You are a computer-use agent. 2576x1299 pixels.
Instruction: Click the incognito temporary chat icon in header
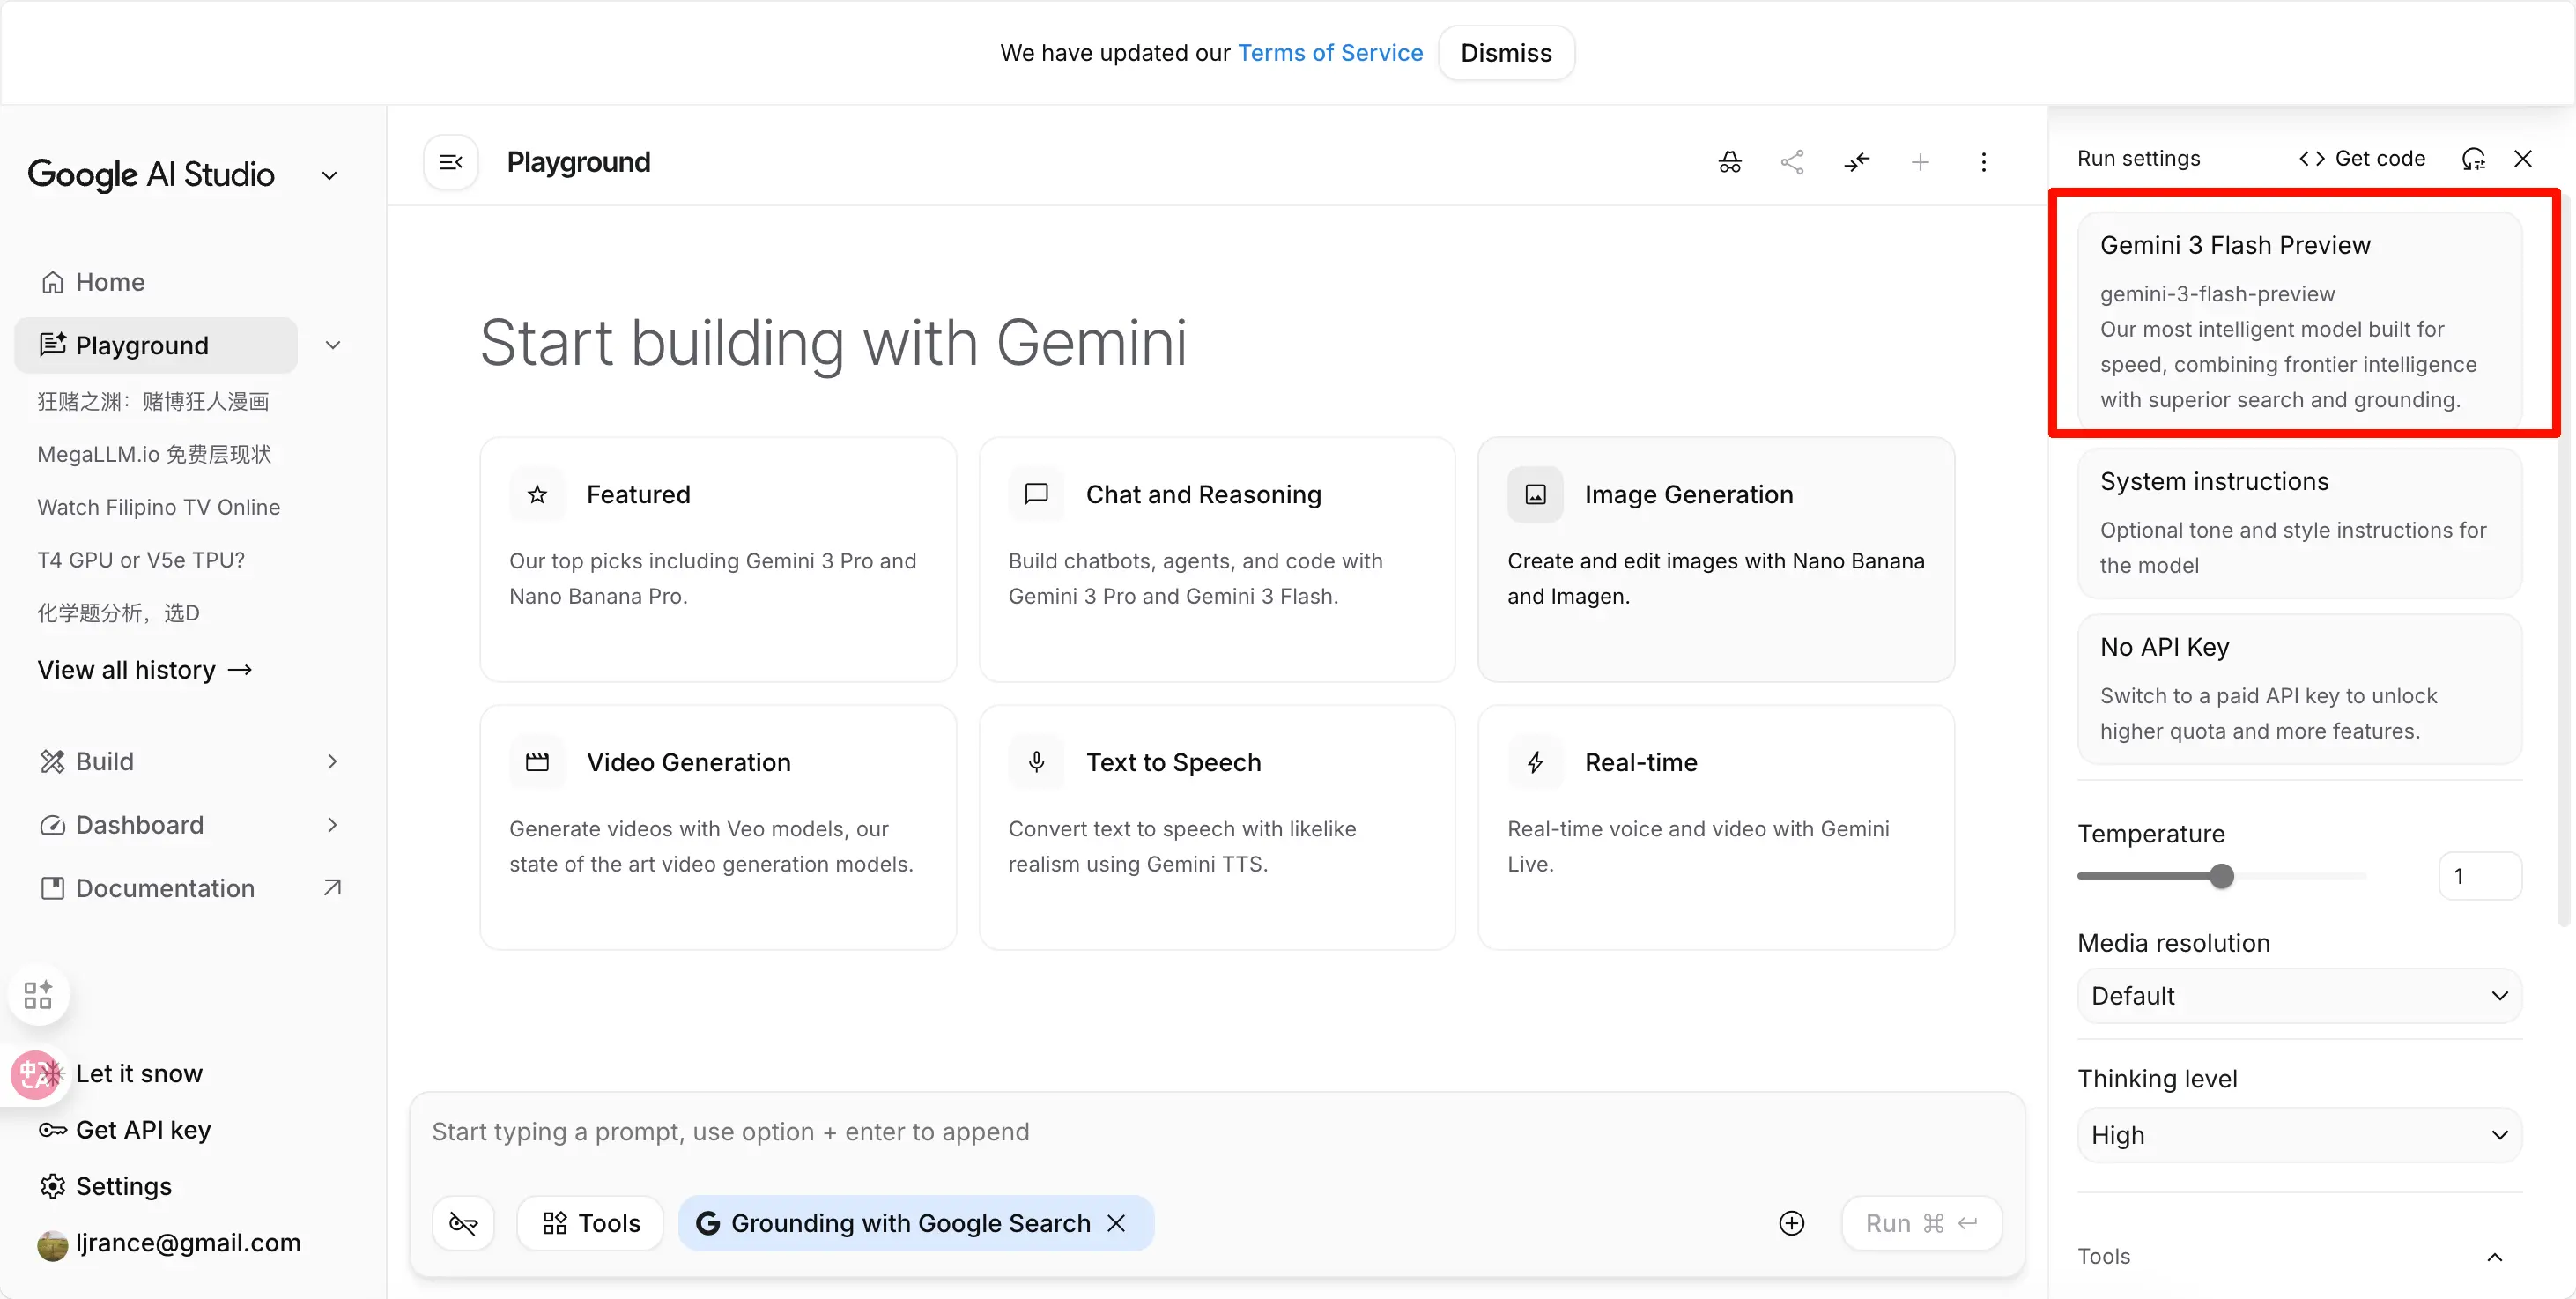pyautogui.click(x=1729, y=162)
